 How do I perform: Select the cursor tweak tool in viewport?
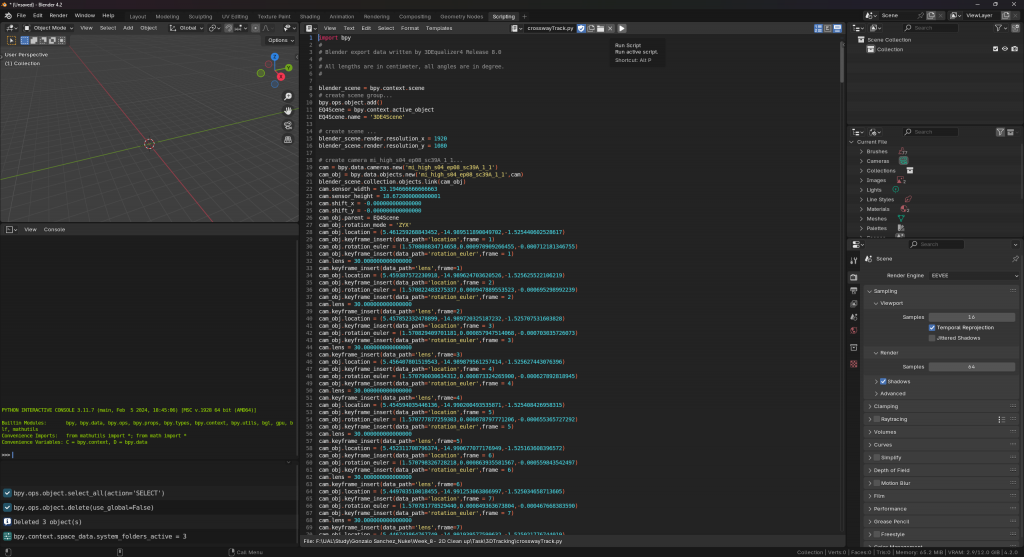(x=11, y=40)
